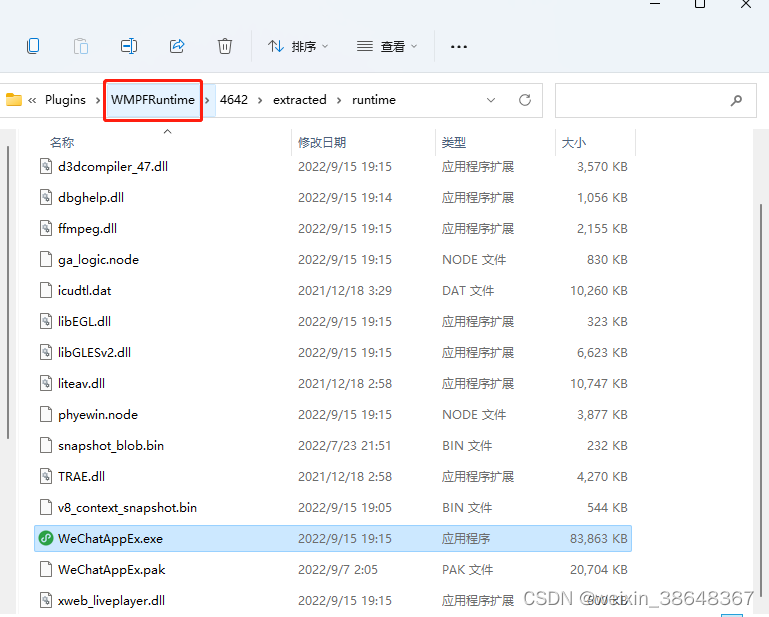The height and width of the screenshot is (617, 769).
Task: Open the 查看 view dropdown
Action: click(x=387, y=47)
